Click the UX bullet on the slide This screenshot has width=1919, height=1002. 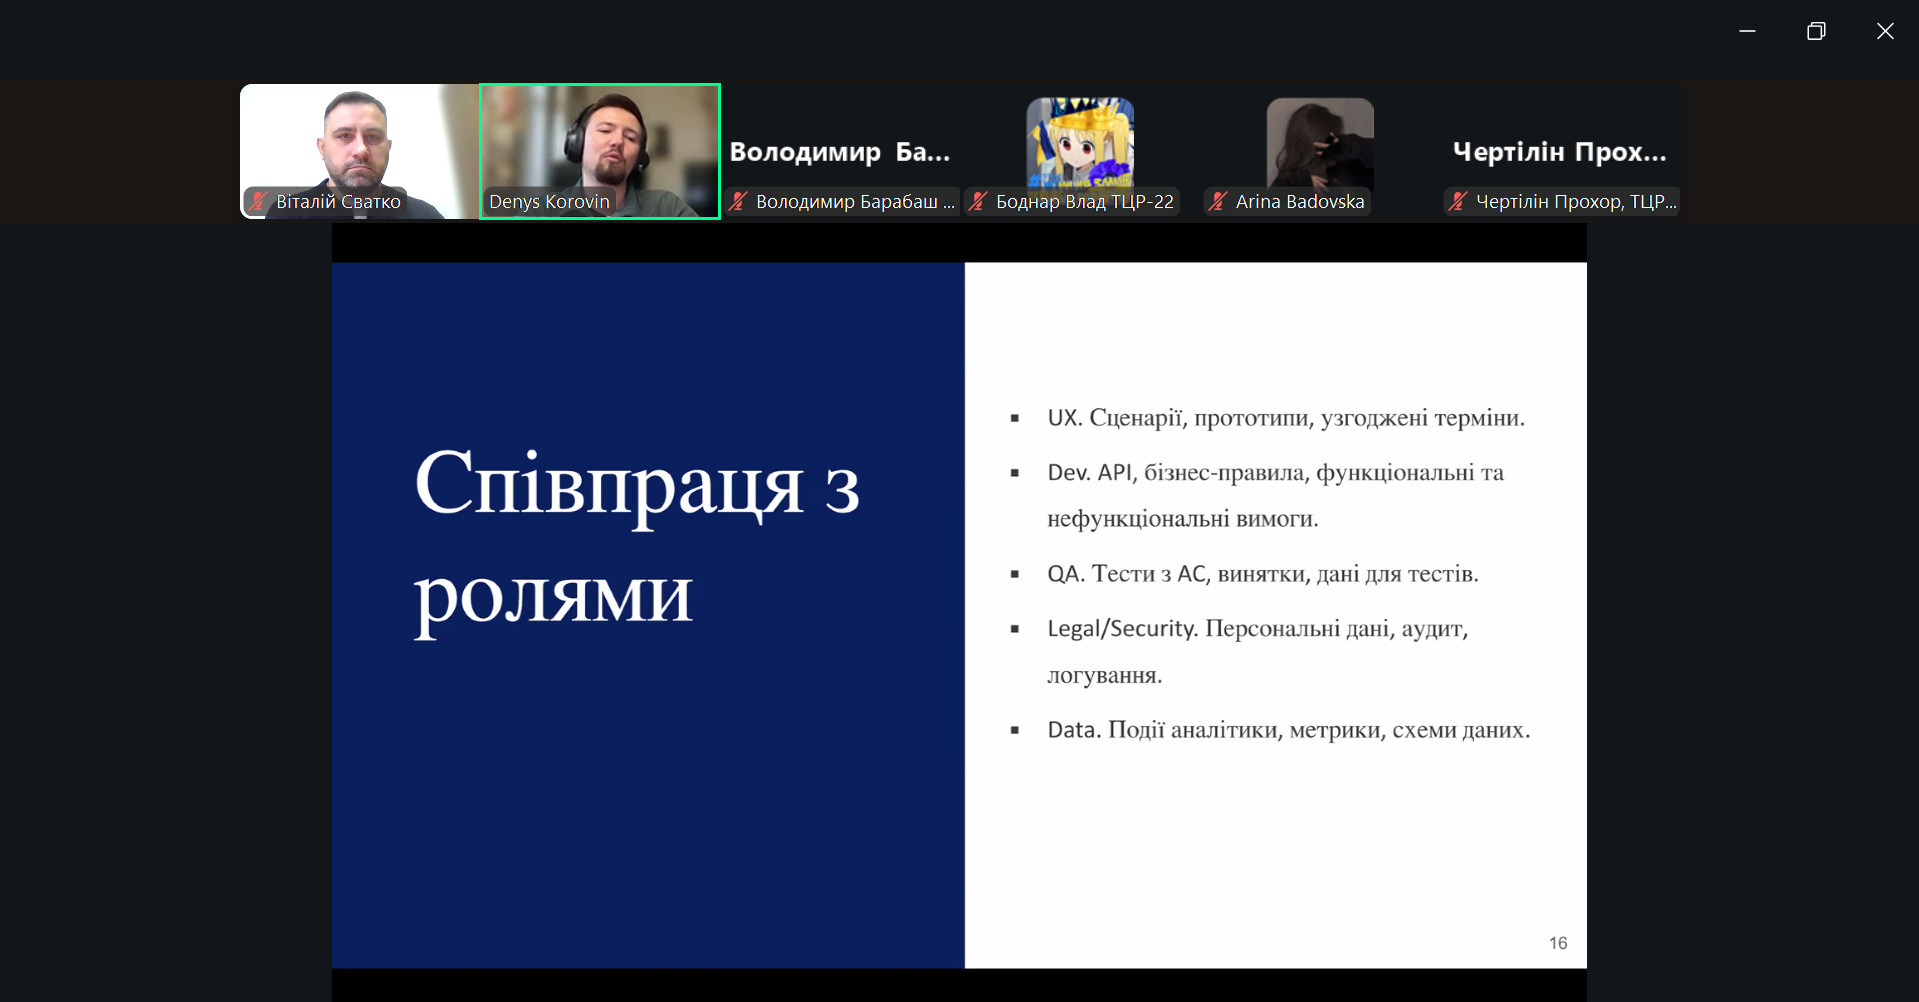(x=1285, y=418)
